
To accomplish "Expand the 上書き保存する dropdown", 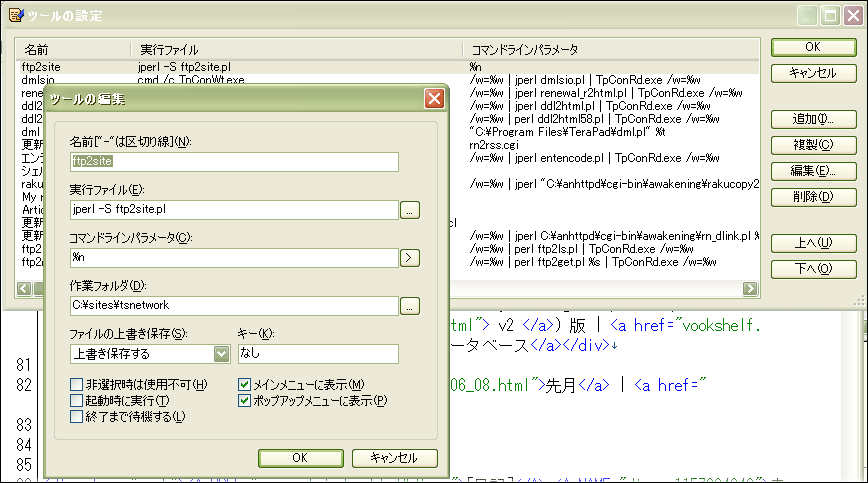I will pos(221,354).
